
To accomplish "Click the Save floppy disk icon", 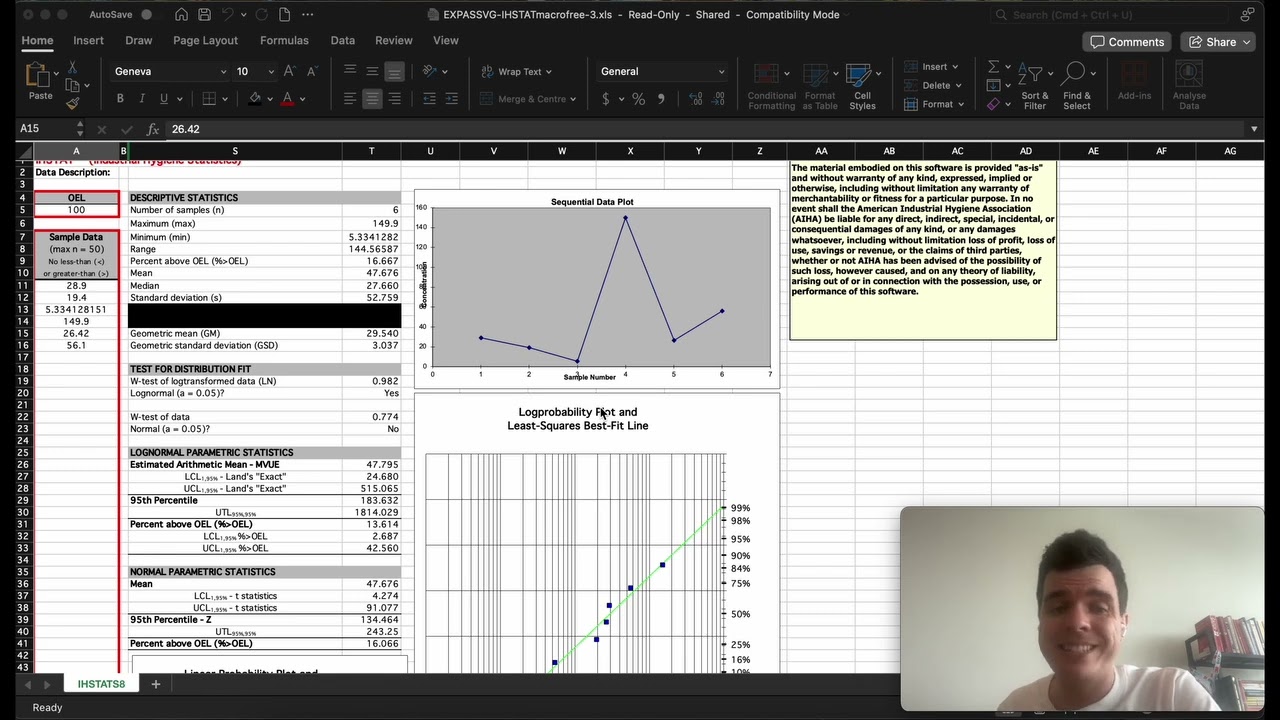I will coord(205,15).
